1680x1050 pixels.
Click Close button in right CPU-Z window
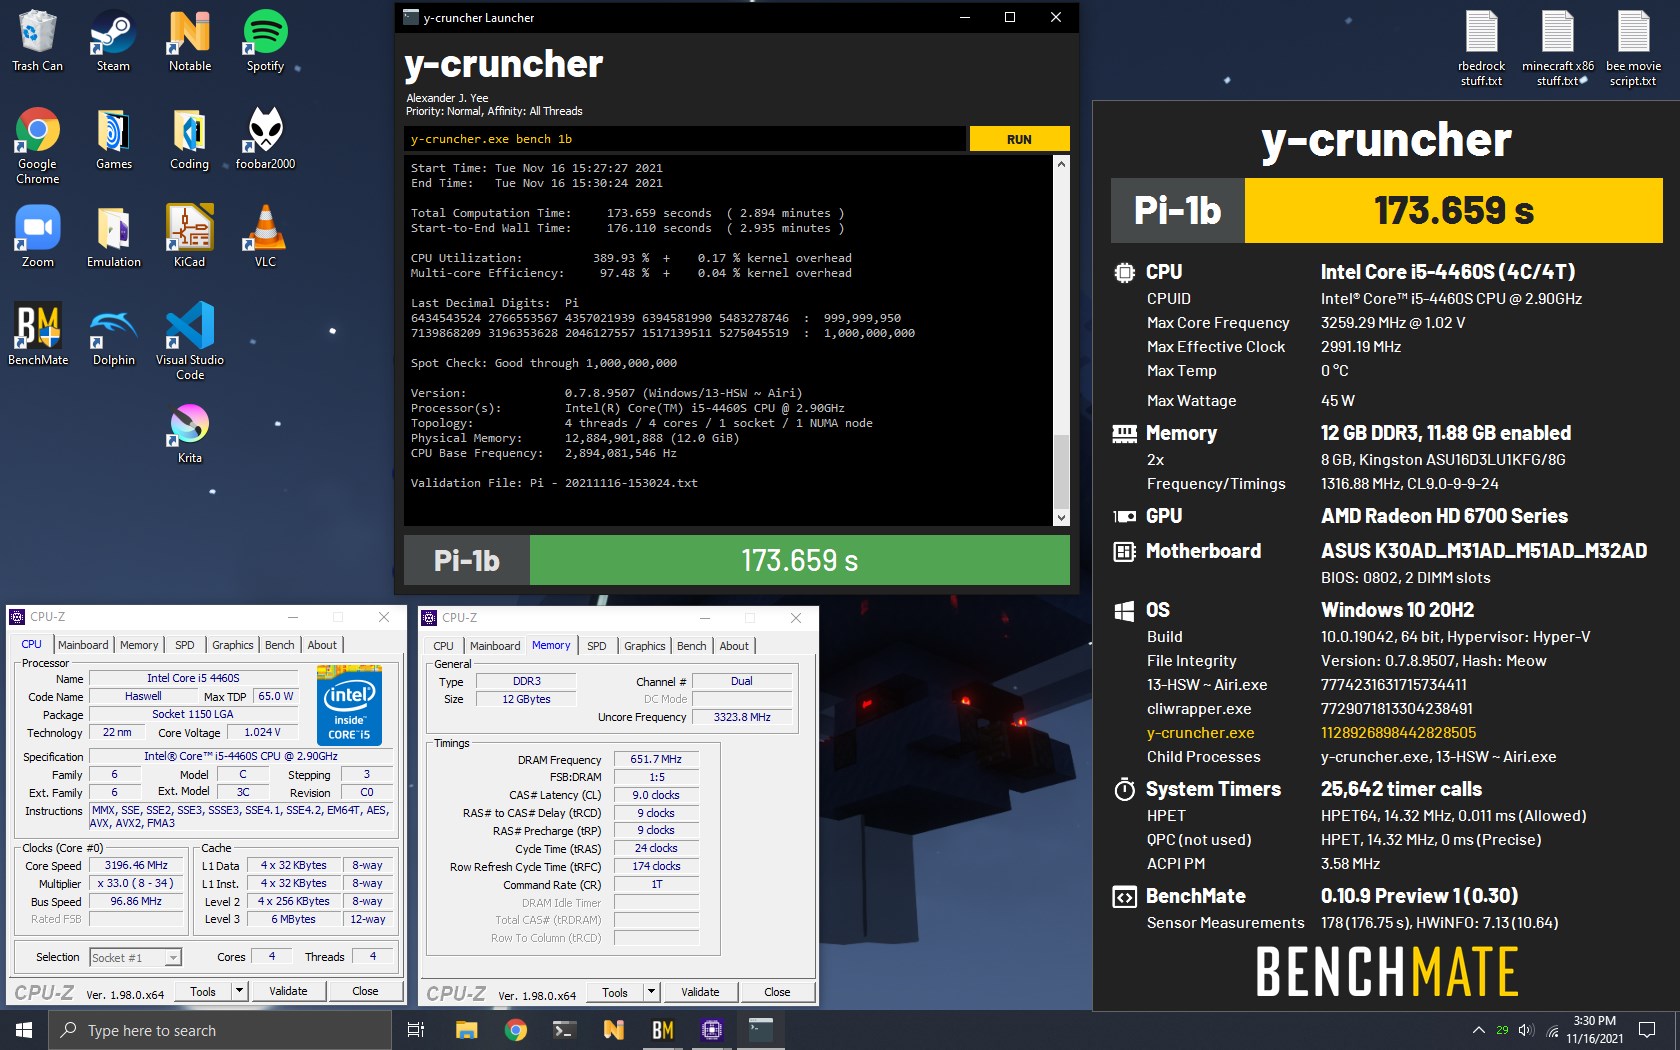tap(777, 992)
